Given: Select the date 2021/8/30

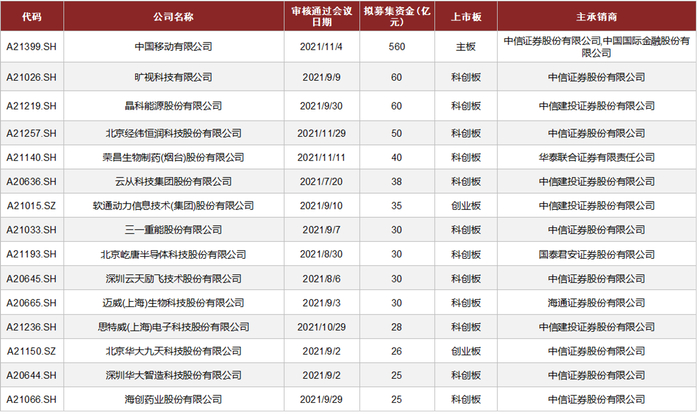Looking at the screenshot, I should pos(321,254).
